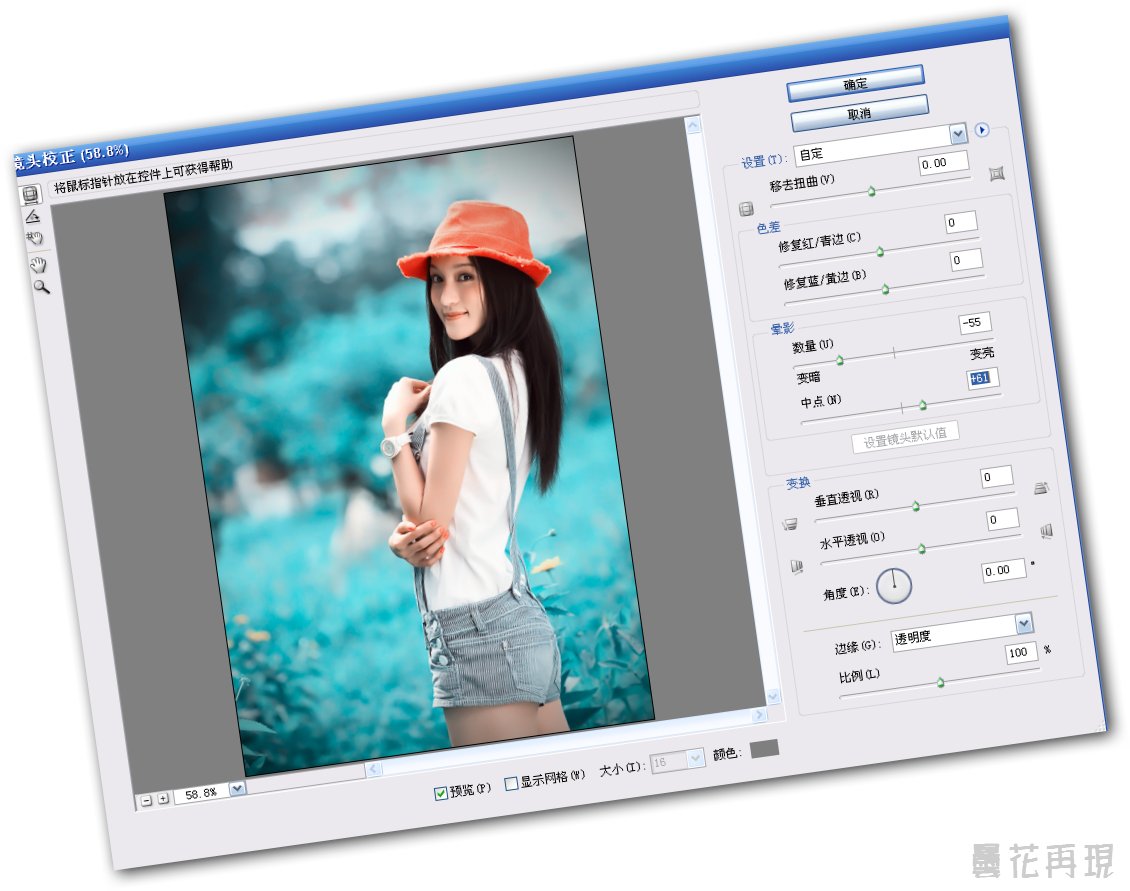Click the 比例 scale slider handle
Viewport: 1130px width, 891px height.
click(x=940, y=682)
